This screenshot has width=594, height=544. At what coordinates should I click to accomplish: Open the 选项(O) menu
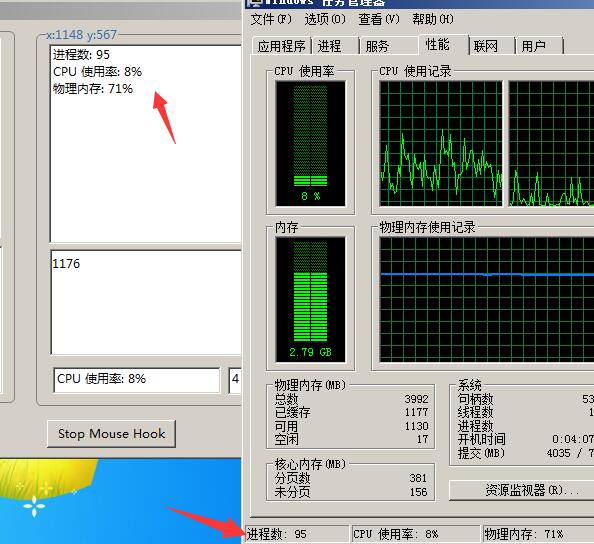325,19
